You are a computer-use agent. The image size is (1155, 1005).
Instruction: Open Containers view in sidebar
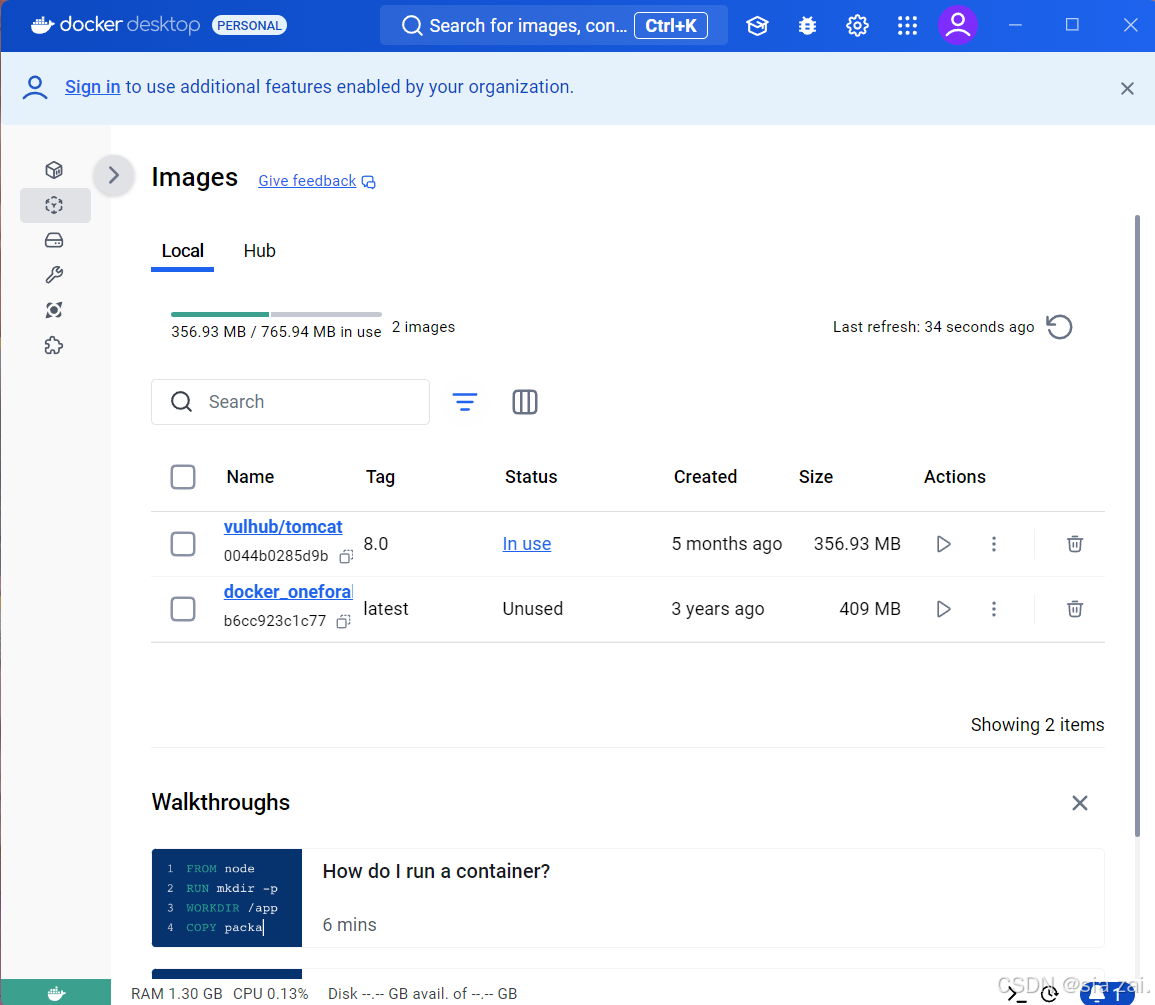55,171
